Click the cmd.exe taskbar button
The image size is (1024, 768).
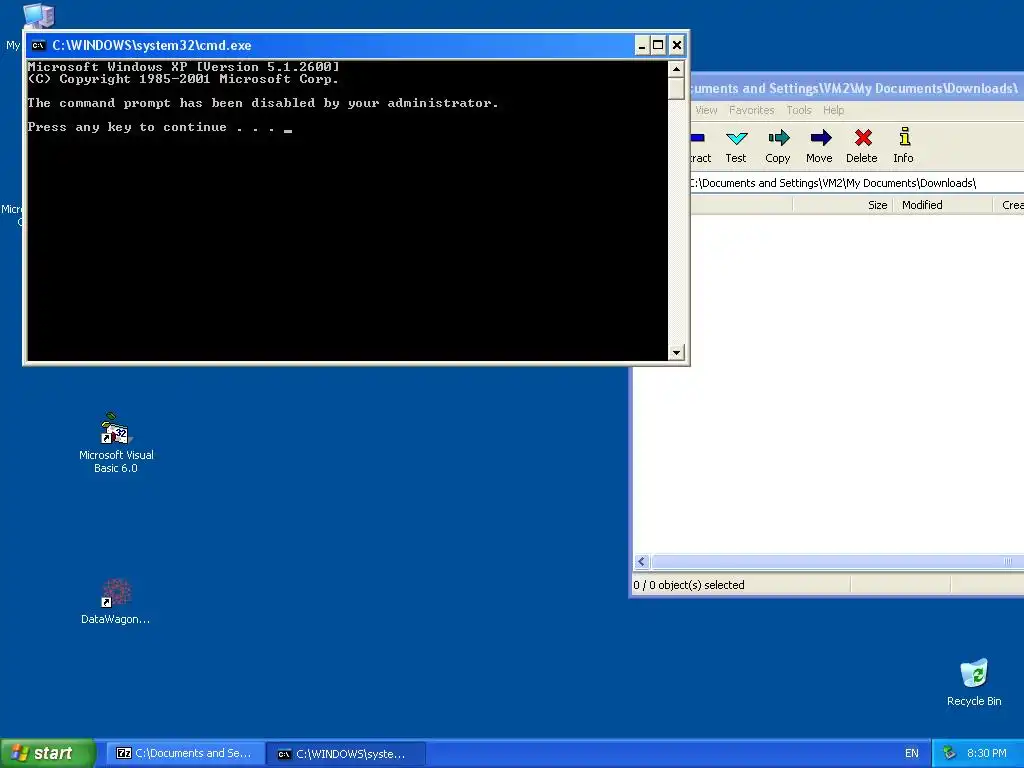click(x=346, y=754)
